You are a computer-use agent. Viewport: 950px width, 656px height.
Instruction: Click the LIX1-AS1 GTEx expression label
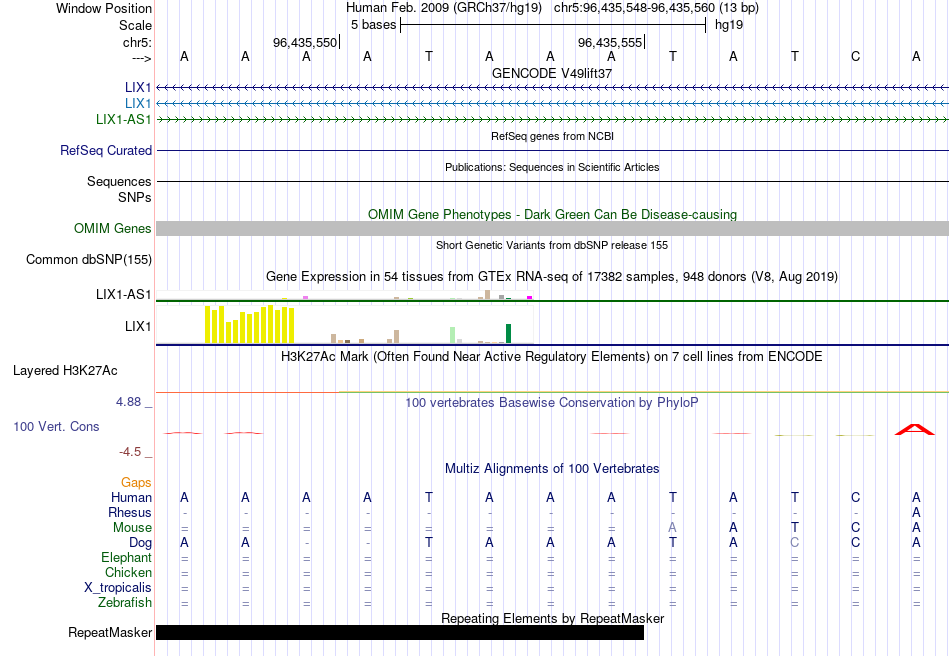(x=124, y=294)
